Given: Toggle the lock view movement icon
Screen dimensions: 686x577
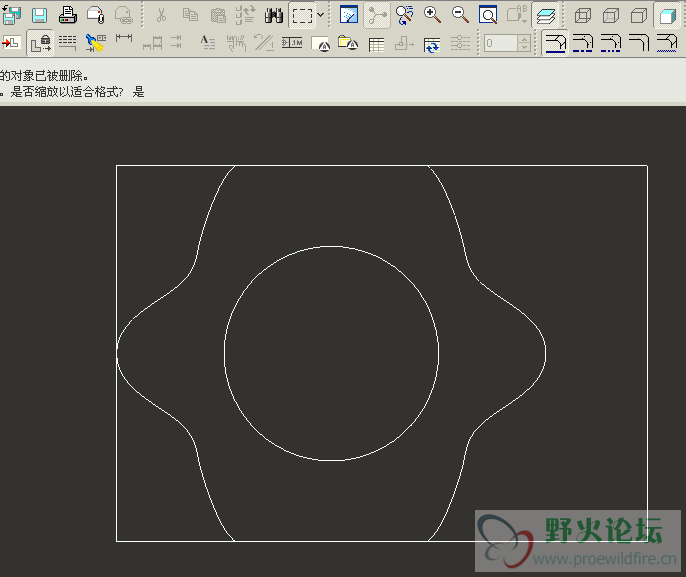Looking at the screenshot, I should click(x=40, y=43).
